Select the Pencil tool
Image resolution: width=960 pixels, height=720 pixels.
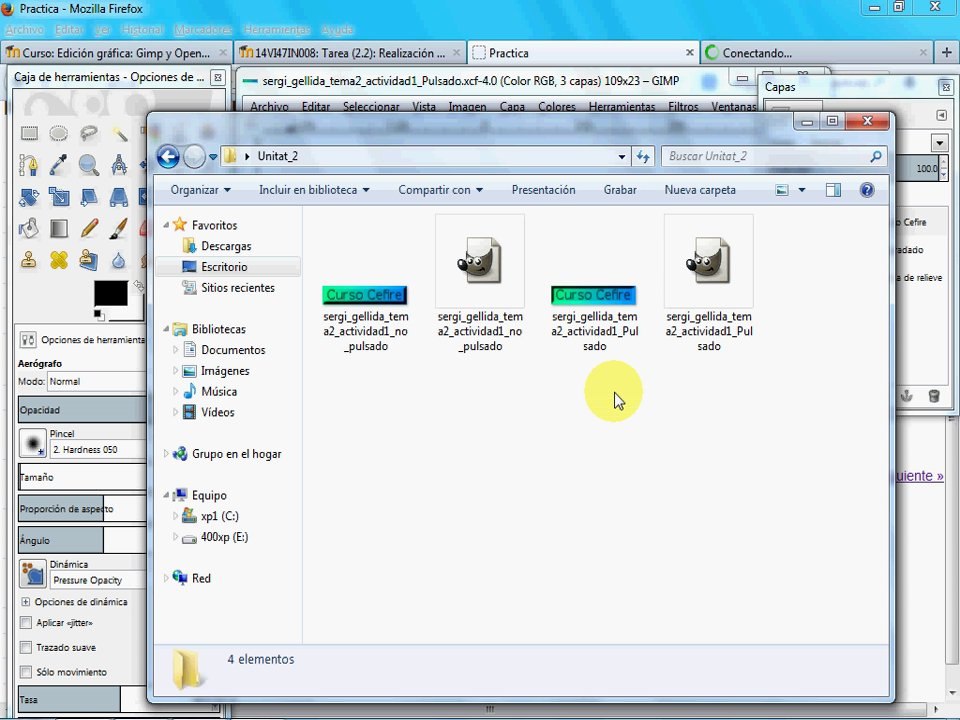[89, 228]
